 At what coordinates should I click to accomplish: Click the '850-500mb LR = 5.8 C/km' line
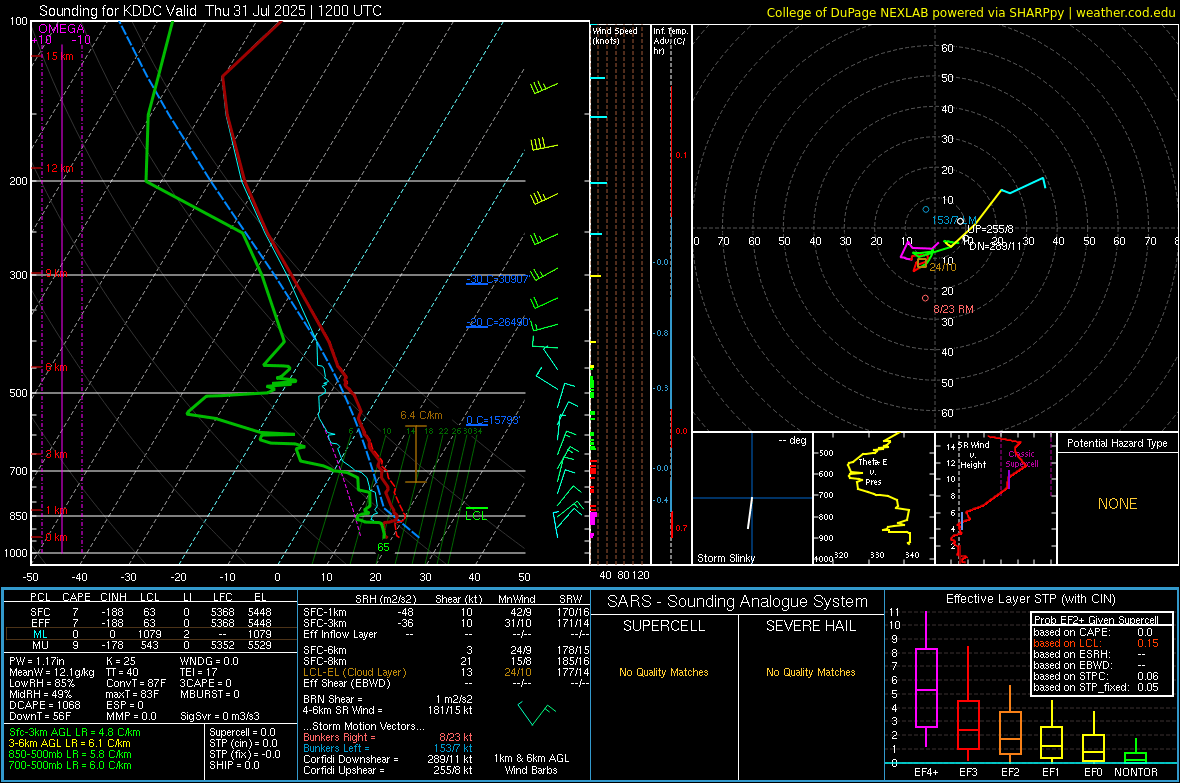click(x=70, y=754)
